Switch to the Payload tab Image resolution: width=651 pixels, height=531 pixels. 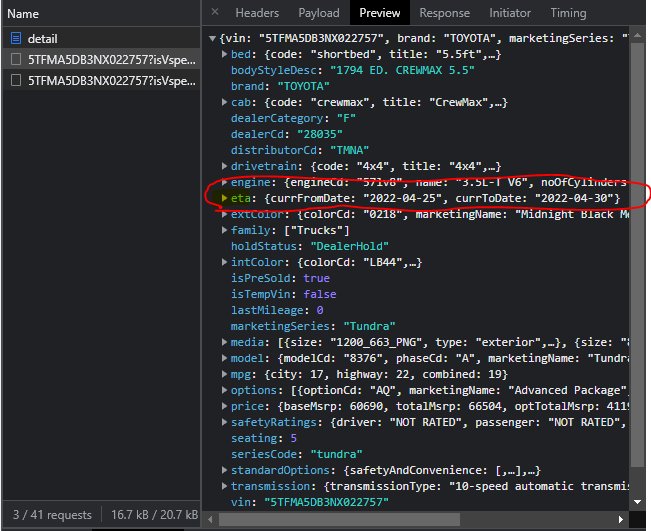coord(319,13)
